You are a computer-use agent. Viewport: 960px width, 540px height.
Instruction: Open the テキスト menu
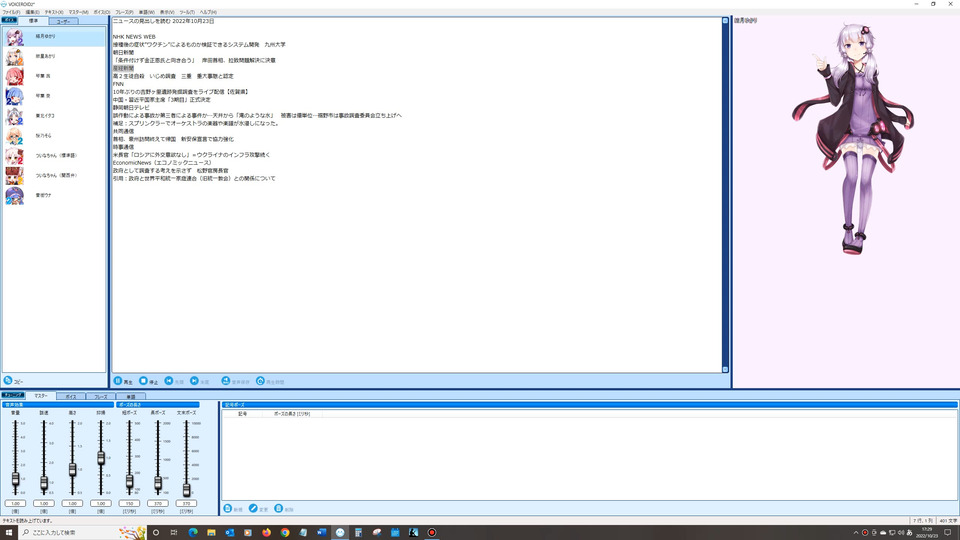tap(54, 12)
